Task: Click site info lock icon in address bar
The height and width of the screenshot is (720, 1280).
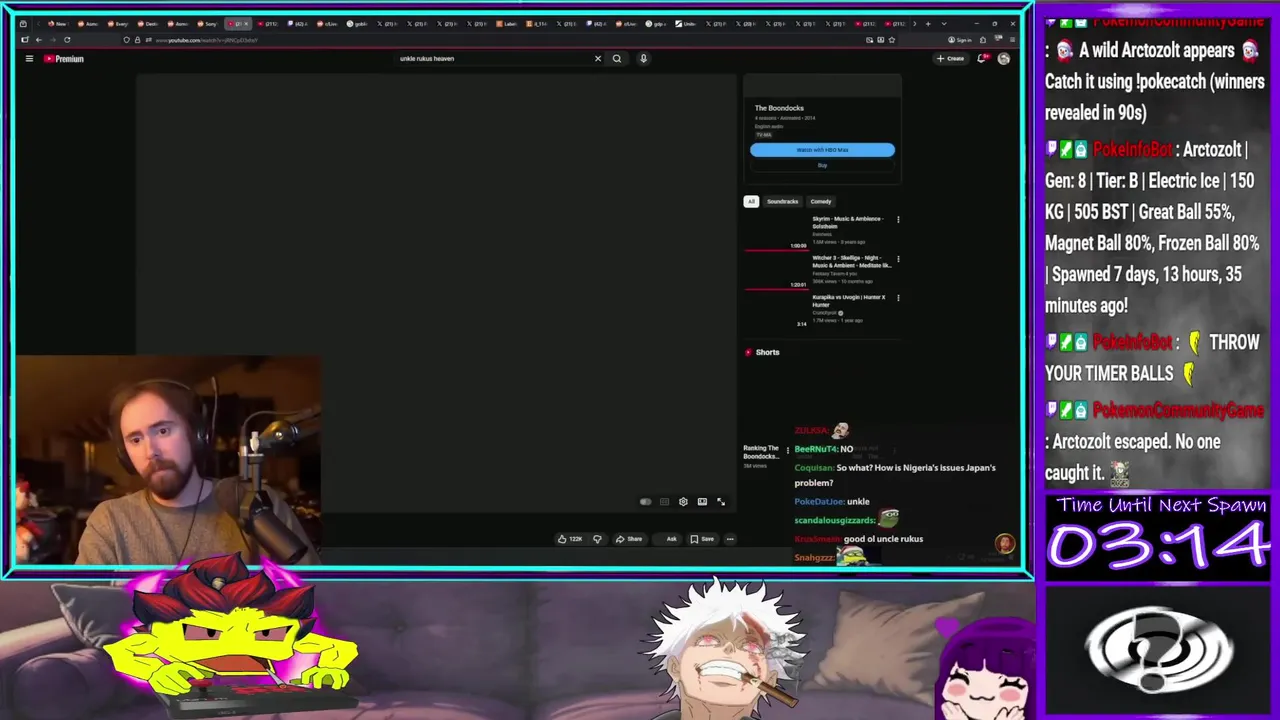Action: (137, 40)
